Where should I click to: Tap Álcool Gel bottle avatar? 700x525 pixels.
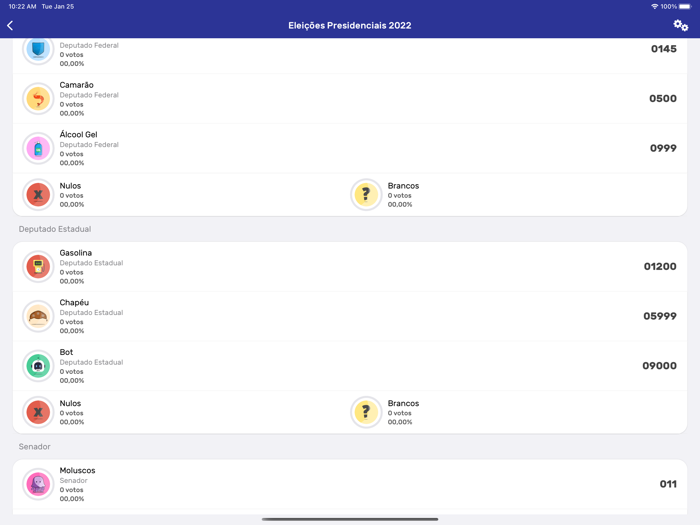tap(38, 148)
